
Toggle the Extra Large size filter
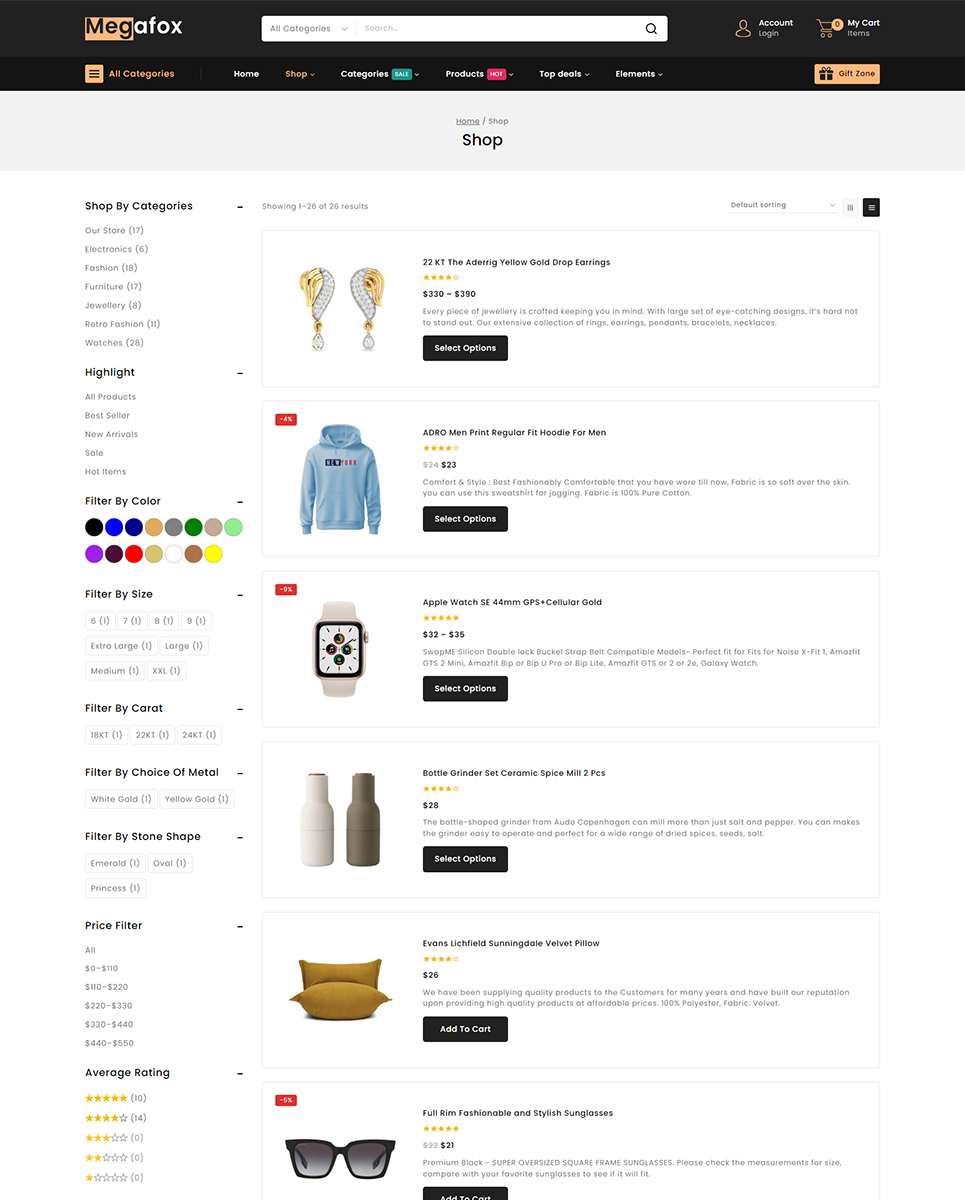pyautogui.click(x=121, y=646)
